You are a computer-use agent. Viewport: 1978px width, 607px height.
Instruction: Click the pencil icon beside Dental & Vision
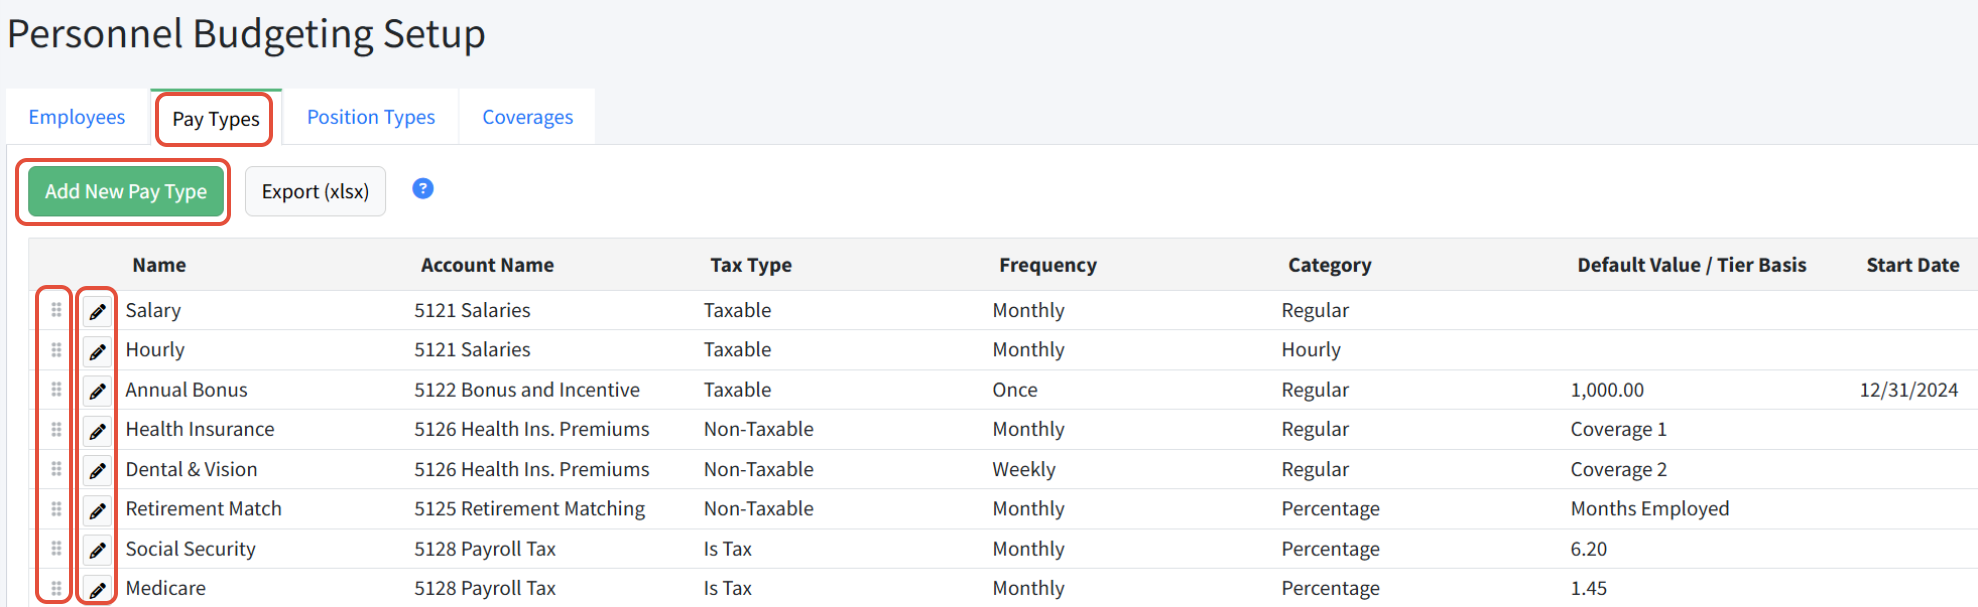97,470
